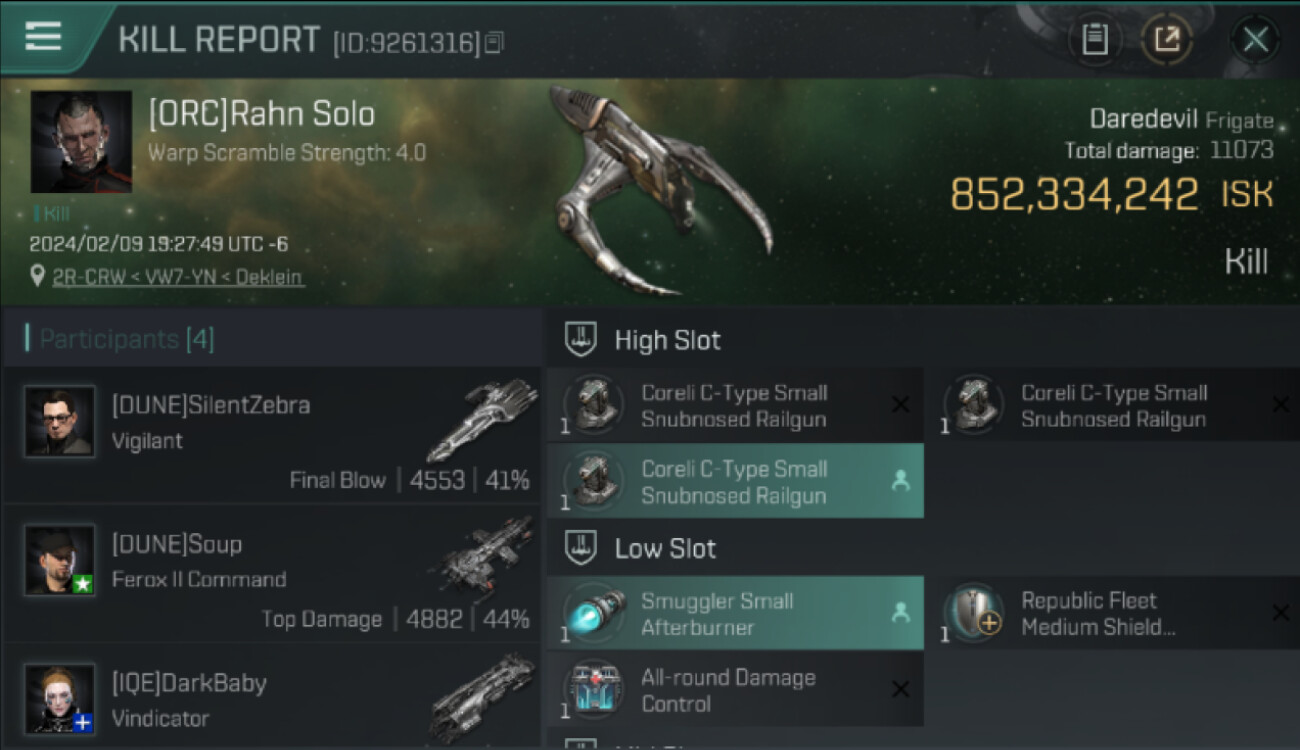The image size is (1300, 750).
Task: Close the kill report panel
Action: point(1255,40)
